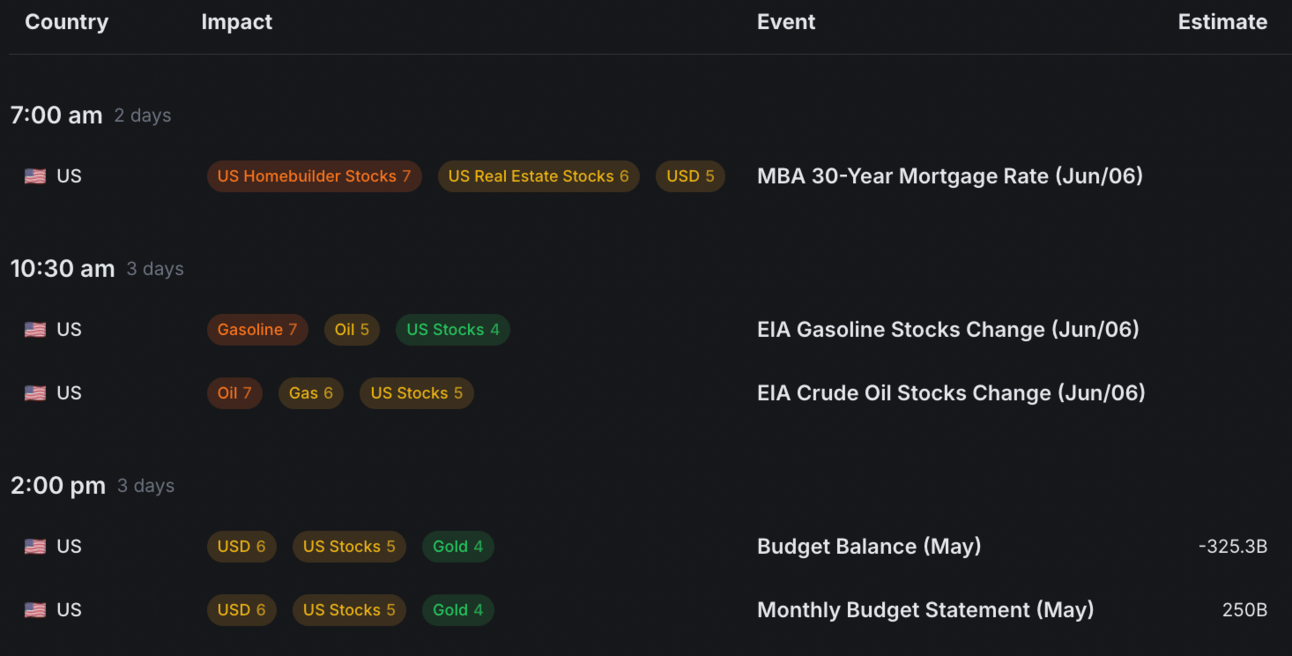This screenshot has height=656, width=1292.
Task: Click the Impact column header
Action: click(236, 22)
